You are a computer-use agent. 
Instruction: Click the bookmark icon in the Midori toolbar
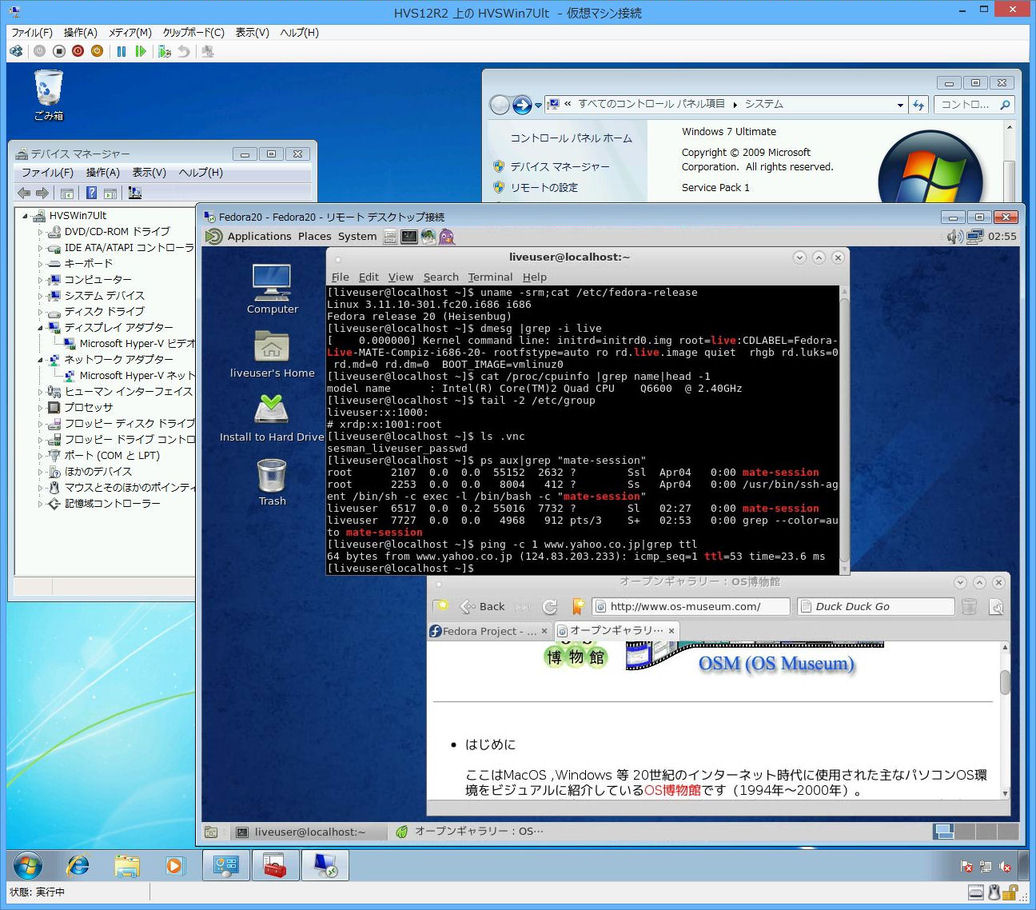coord(577,606)
